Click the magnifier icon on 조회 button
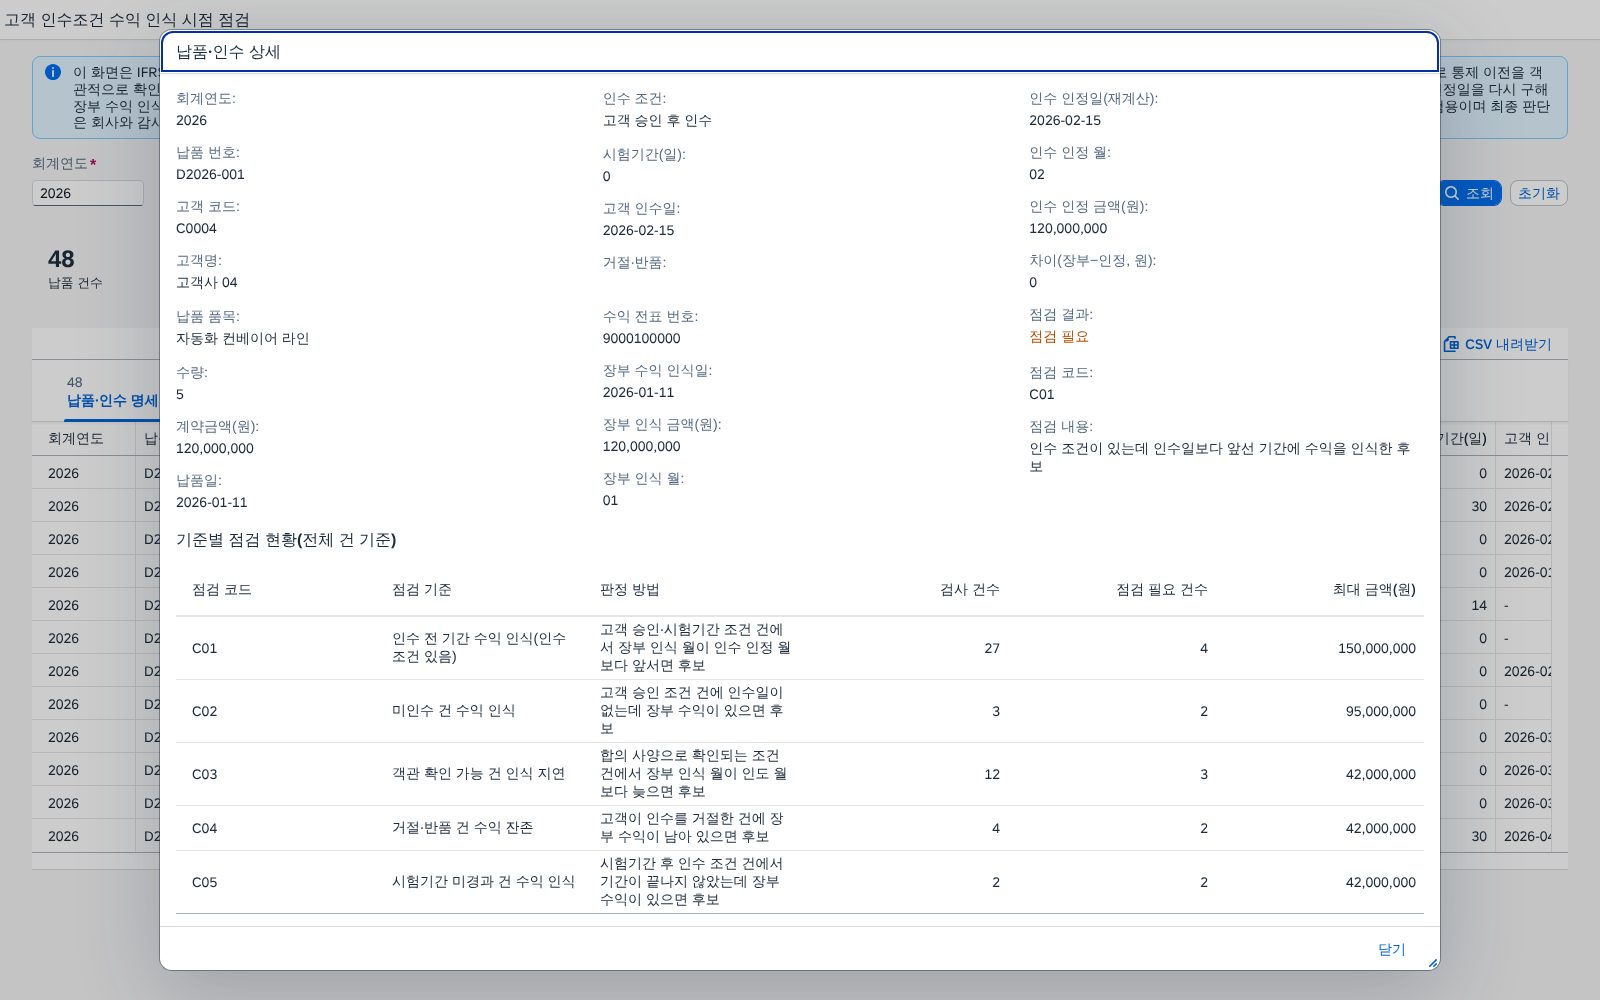 [x=1452, y=193]
